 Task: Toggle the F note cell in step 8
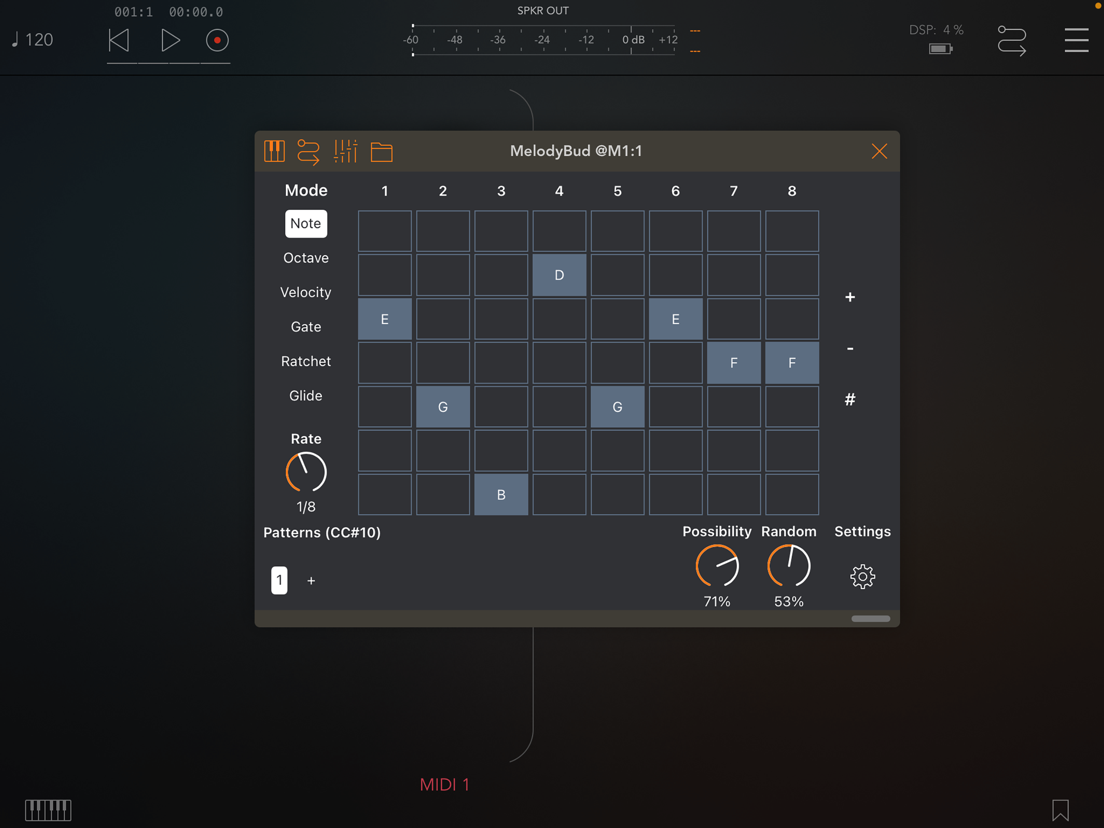click(792, 363)
